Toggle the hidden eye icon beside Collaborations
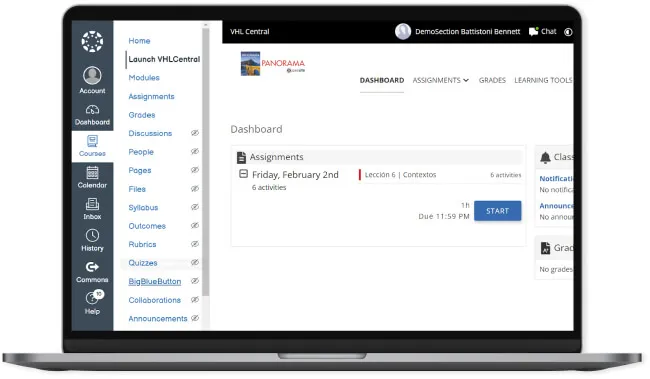 [x=194, y=299]
